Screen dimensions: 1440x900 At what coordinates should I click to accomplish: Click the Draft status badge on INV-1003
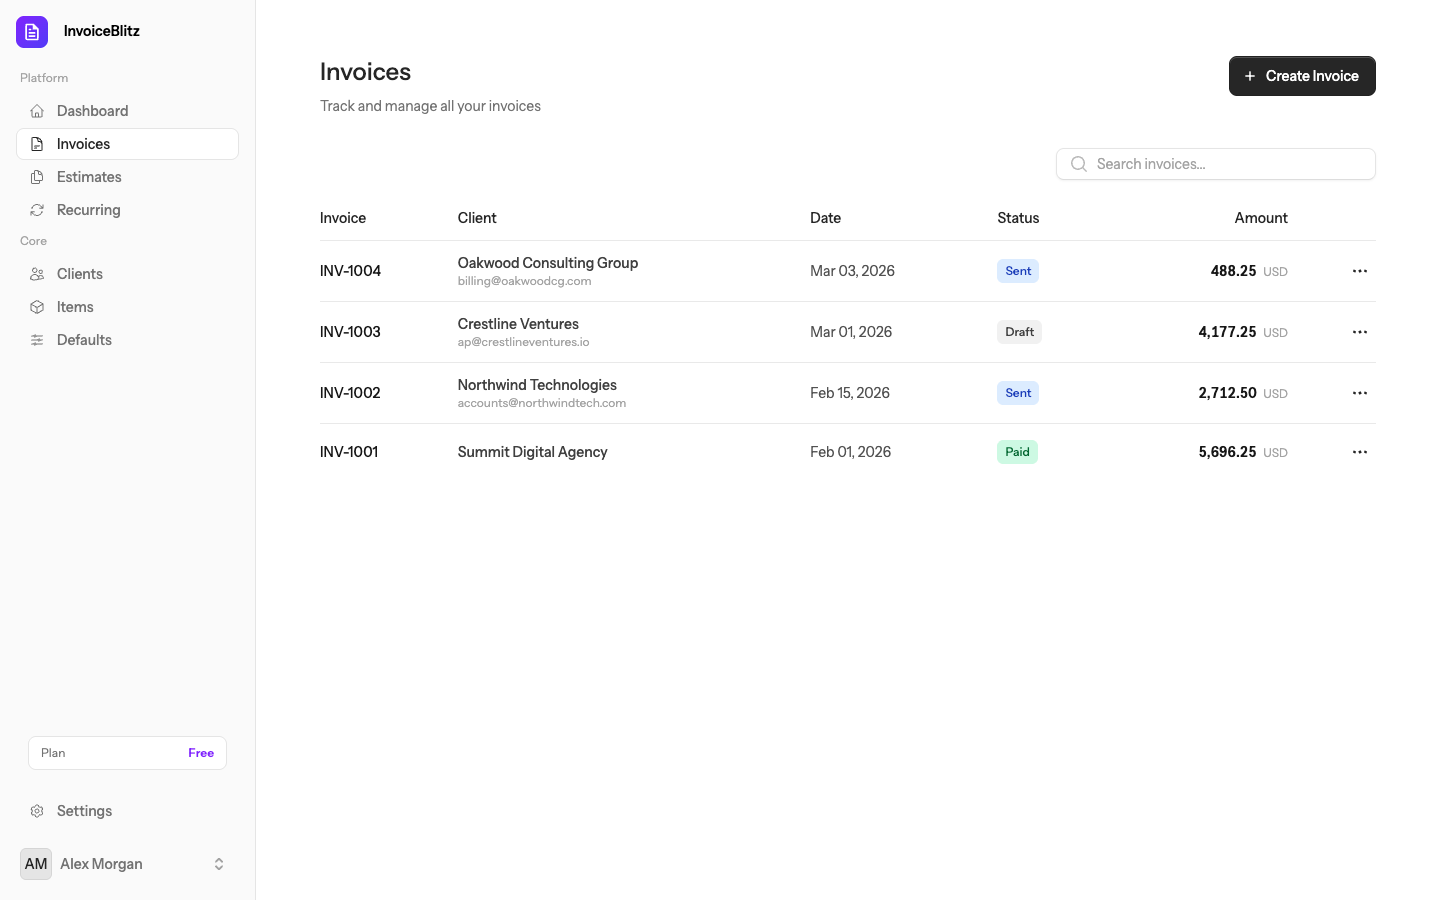(1018, 331)
